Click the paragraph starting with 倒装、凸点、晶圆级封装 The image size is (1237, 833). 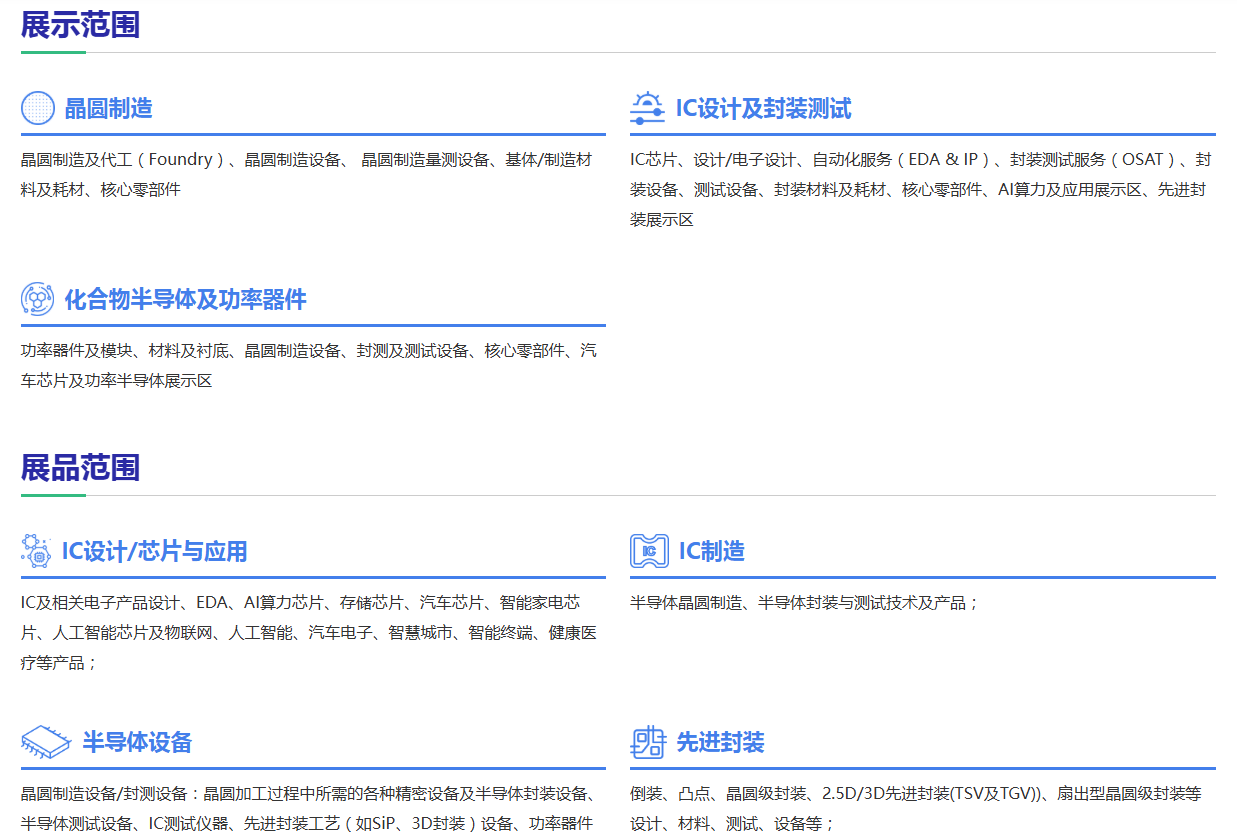(915, 808)
